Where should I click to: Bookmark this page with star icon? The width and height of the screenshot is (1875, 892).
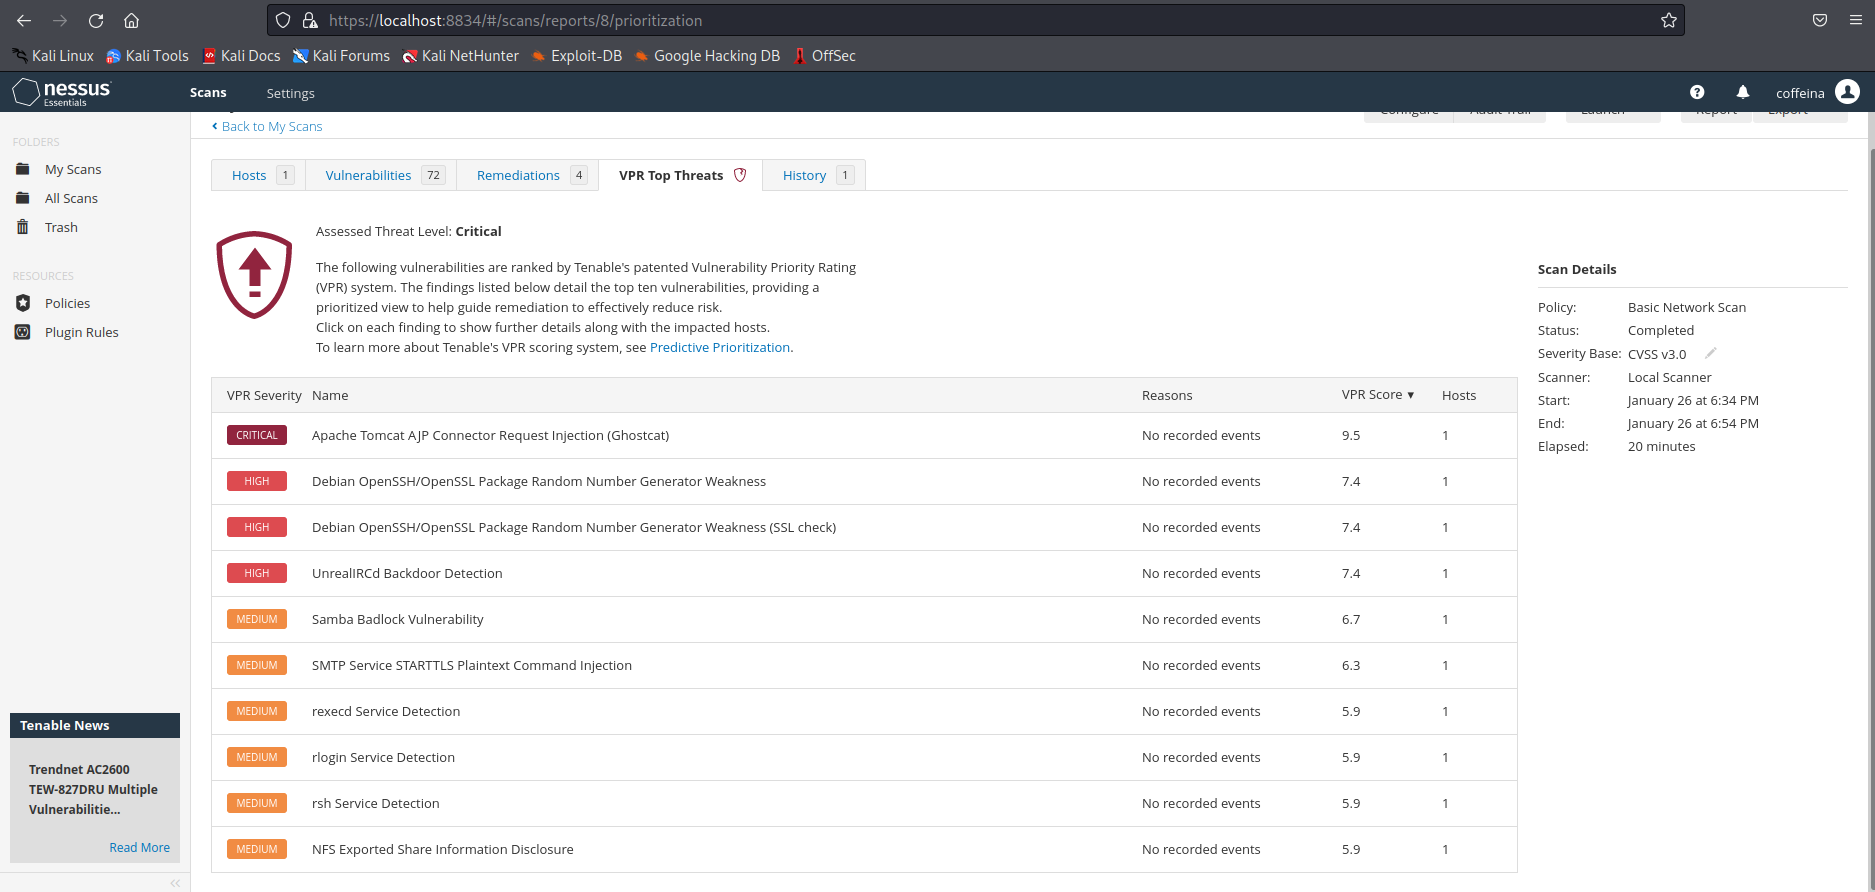pyautogui.click(x=1668, y=20)
